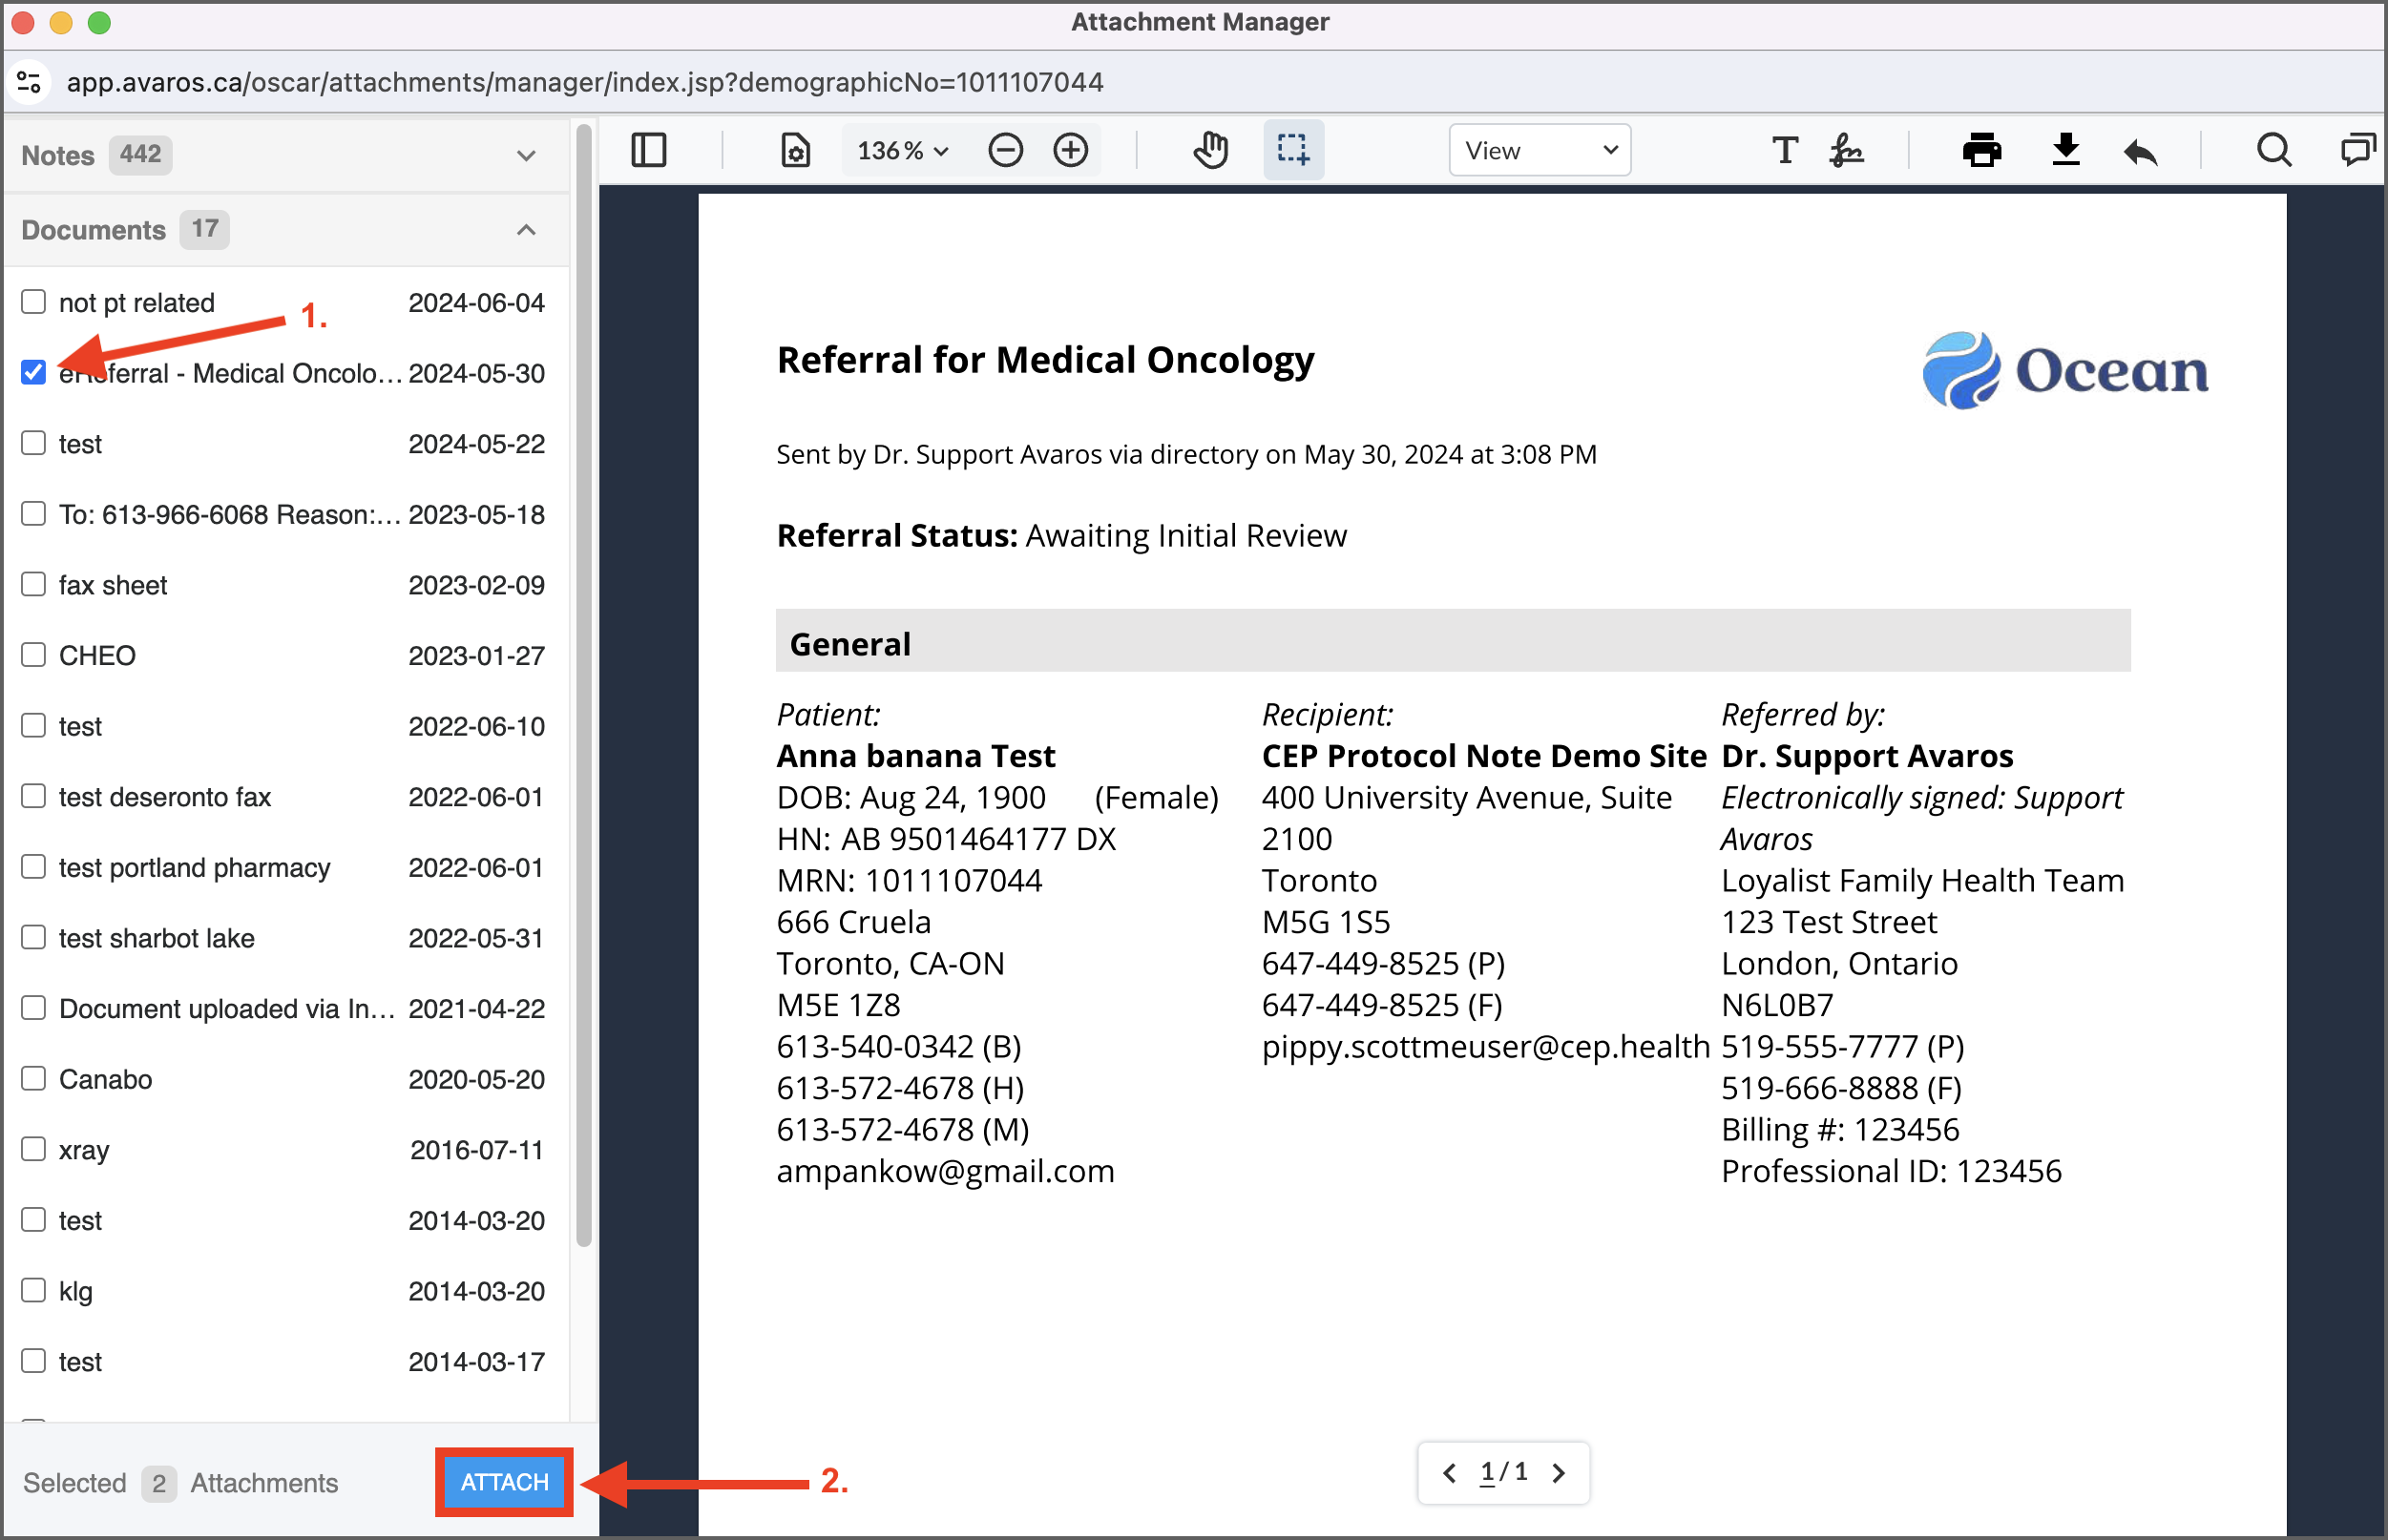Click 'Referral Status: Awaiting Initial Review' text

(1062, 536)
